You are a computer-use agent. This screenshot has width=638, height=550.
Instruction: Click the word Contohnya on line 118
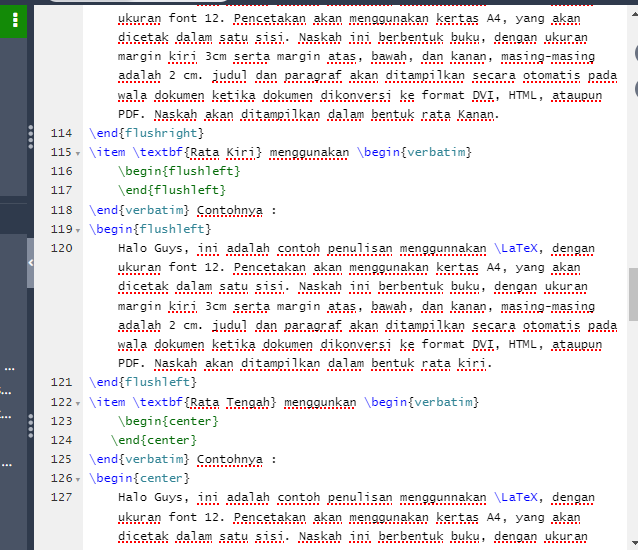click(x=229, y=210)
